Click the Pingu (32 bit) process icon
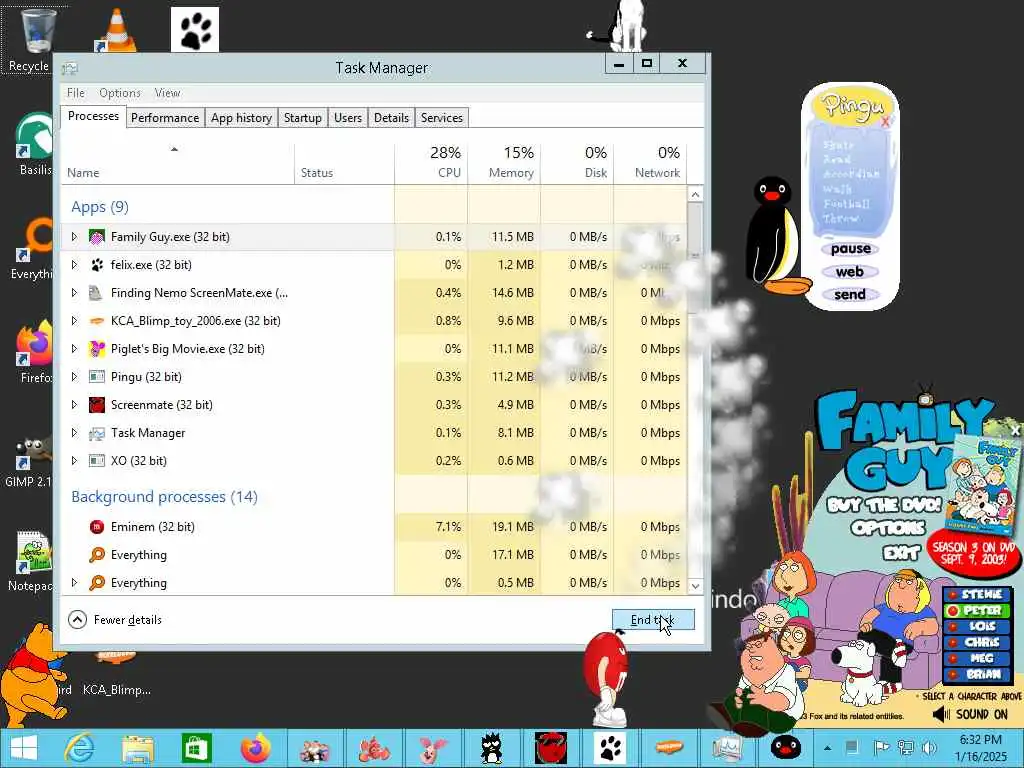The width and height of the screenshot is (1024, 768). point(97,377)
